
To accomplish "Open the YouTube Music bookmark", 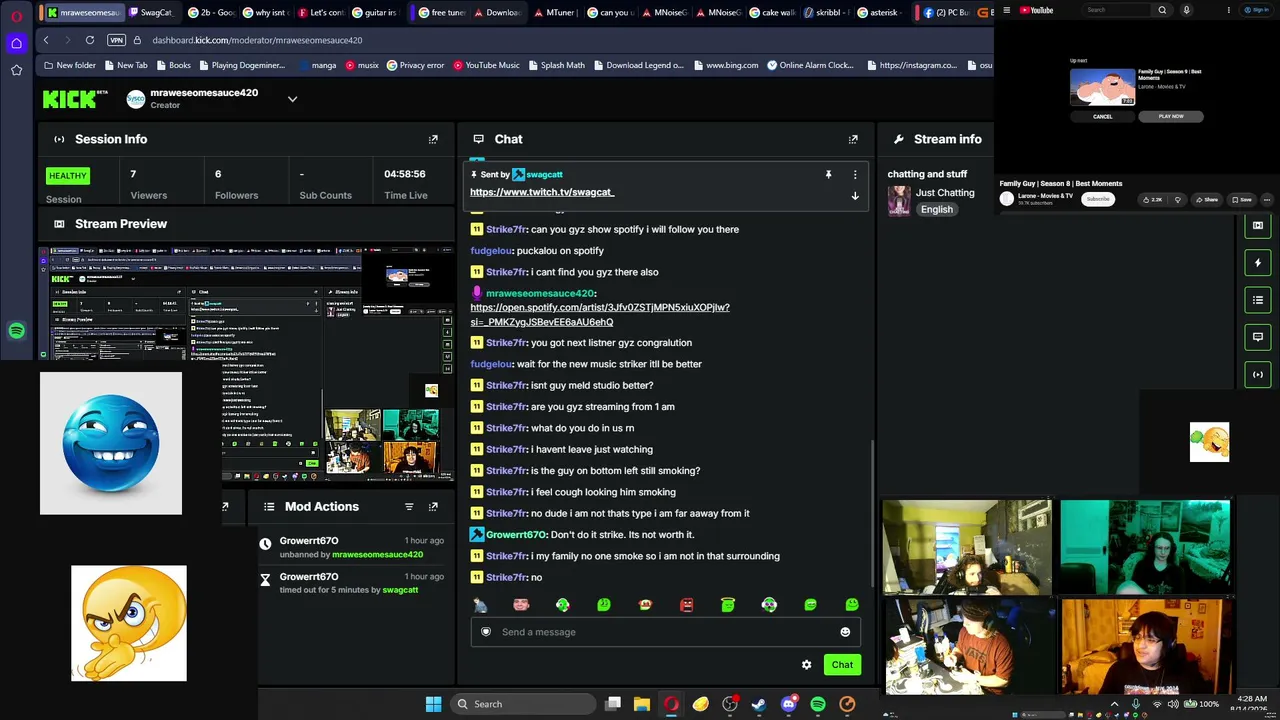I will [x=486, y=65].
